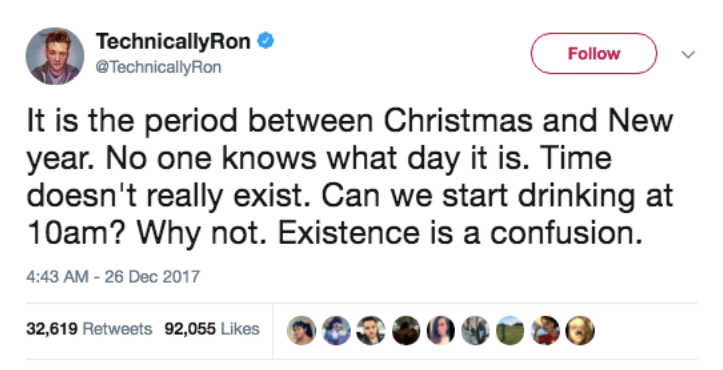Open the 4:43 AM - 26 Dec 2017 timestamp

[x=113, y=276]
